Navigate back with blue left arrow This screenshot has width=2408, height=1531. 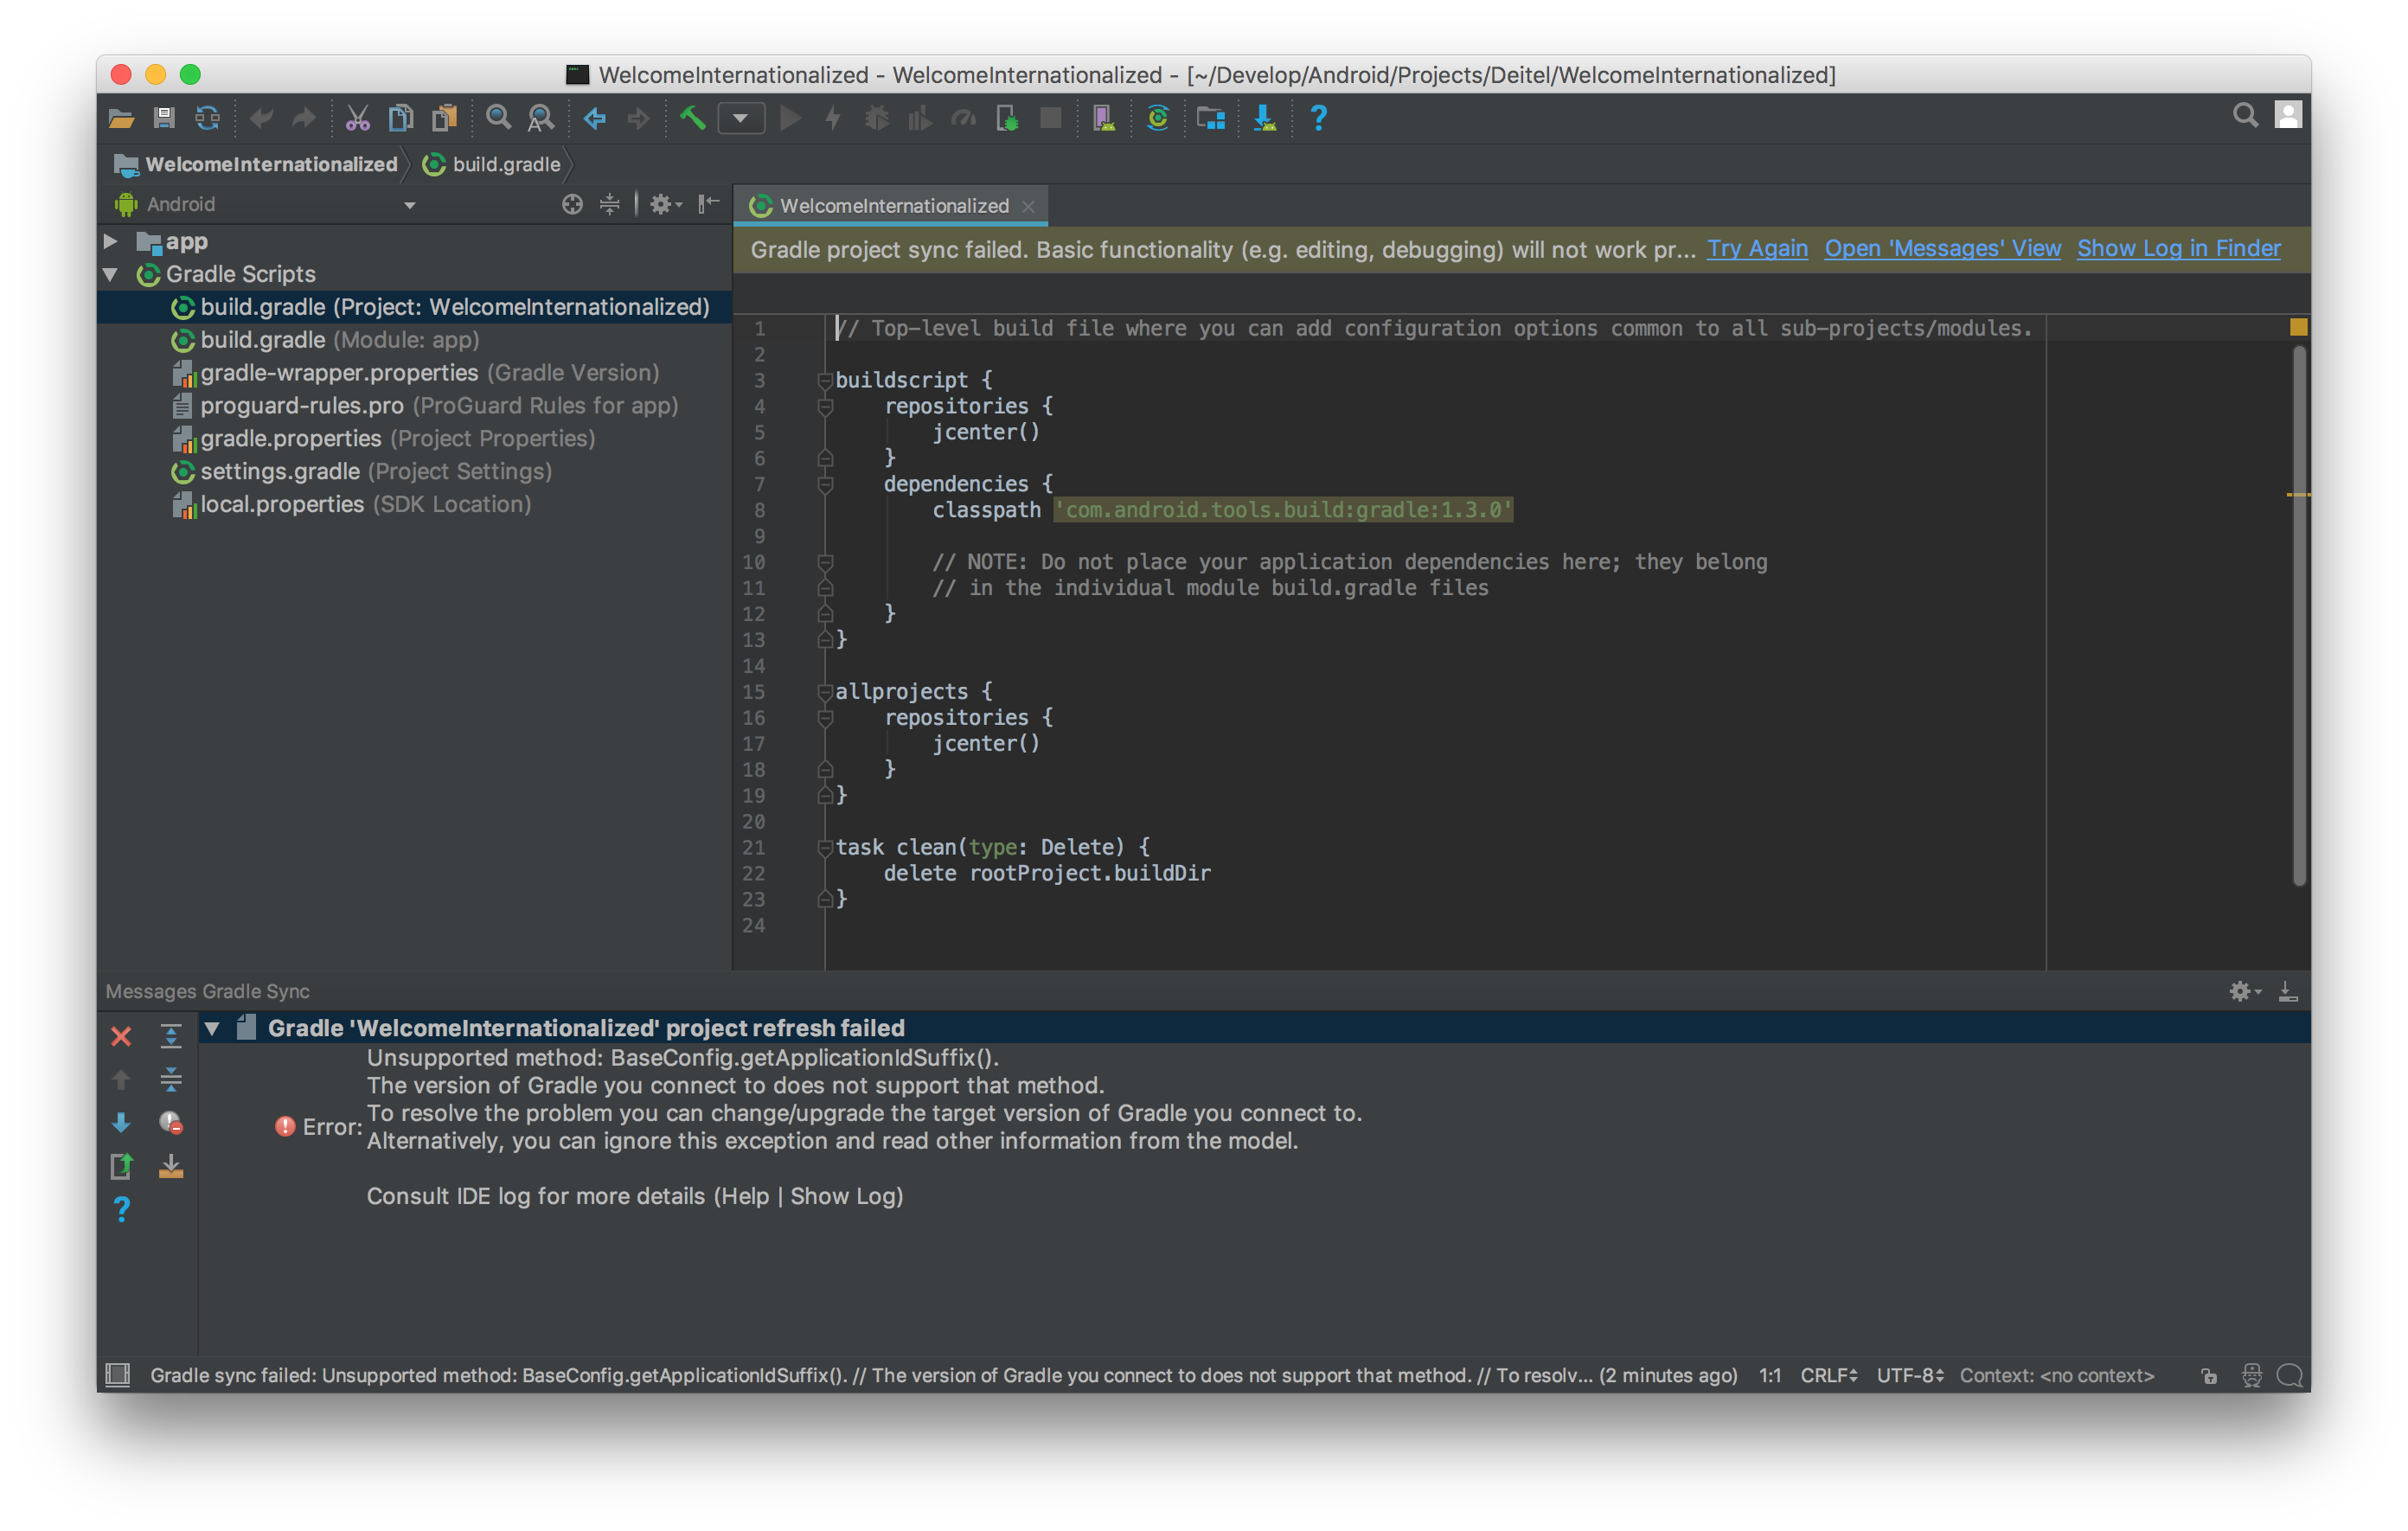(595, 119)
